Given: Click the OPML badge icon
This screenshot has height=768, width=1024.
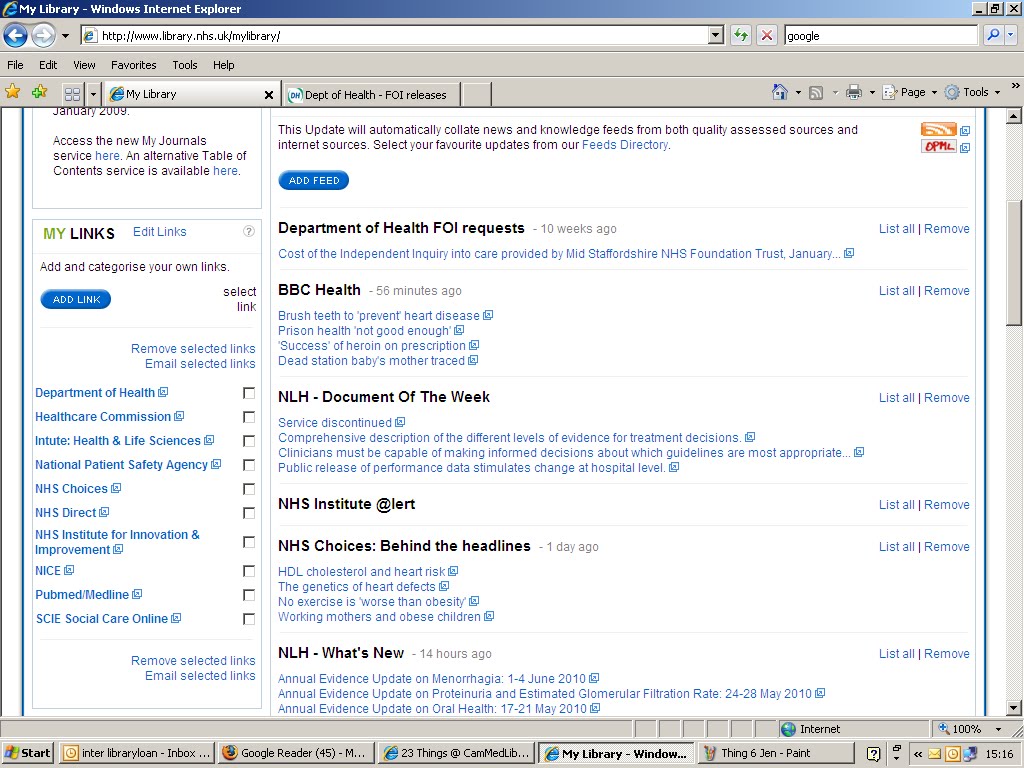Looking at the screenshot, I should tap(938, 146).
